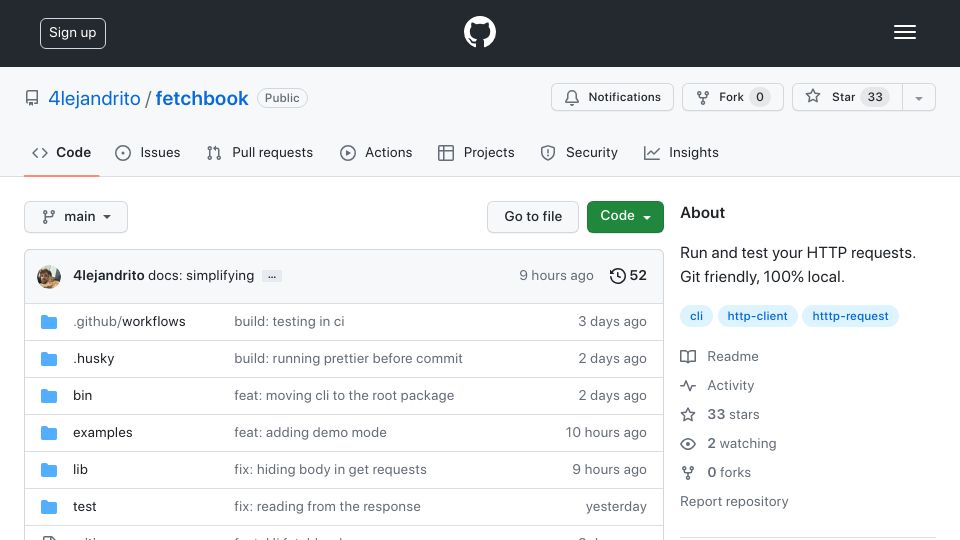The width and height of the screenshot is (960, 540).
Task: Open the Projects tab
Action: 476,152
